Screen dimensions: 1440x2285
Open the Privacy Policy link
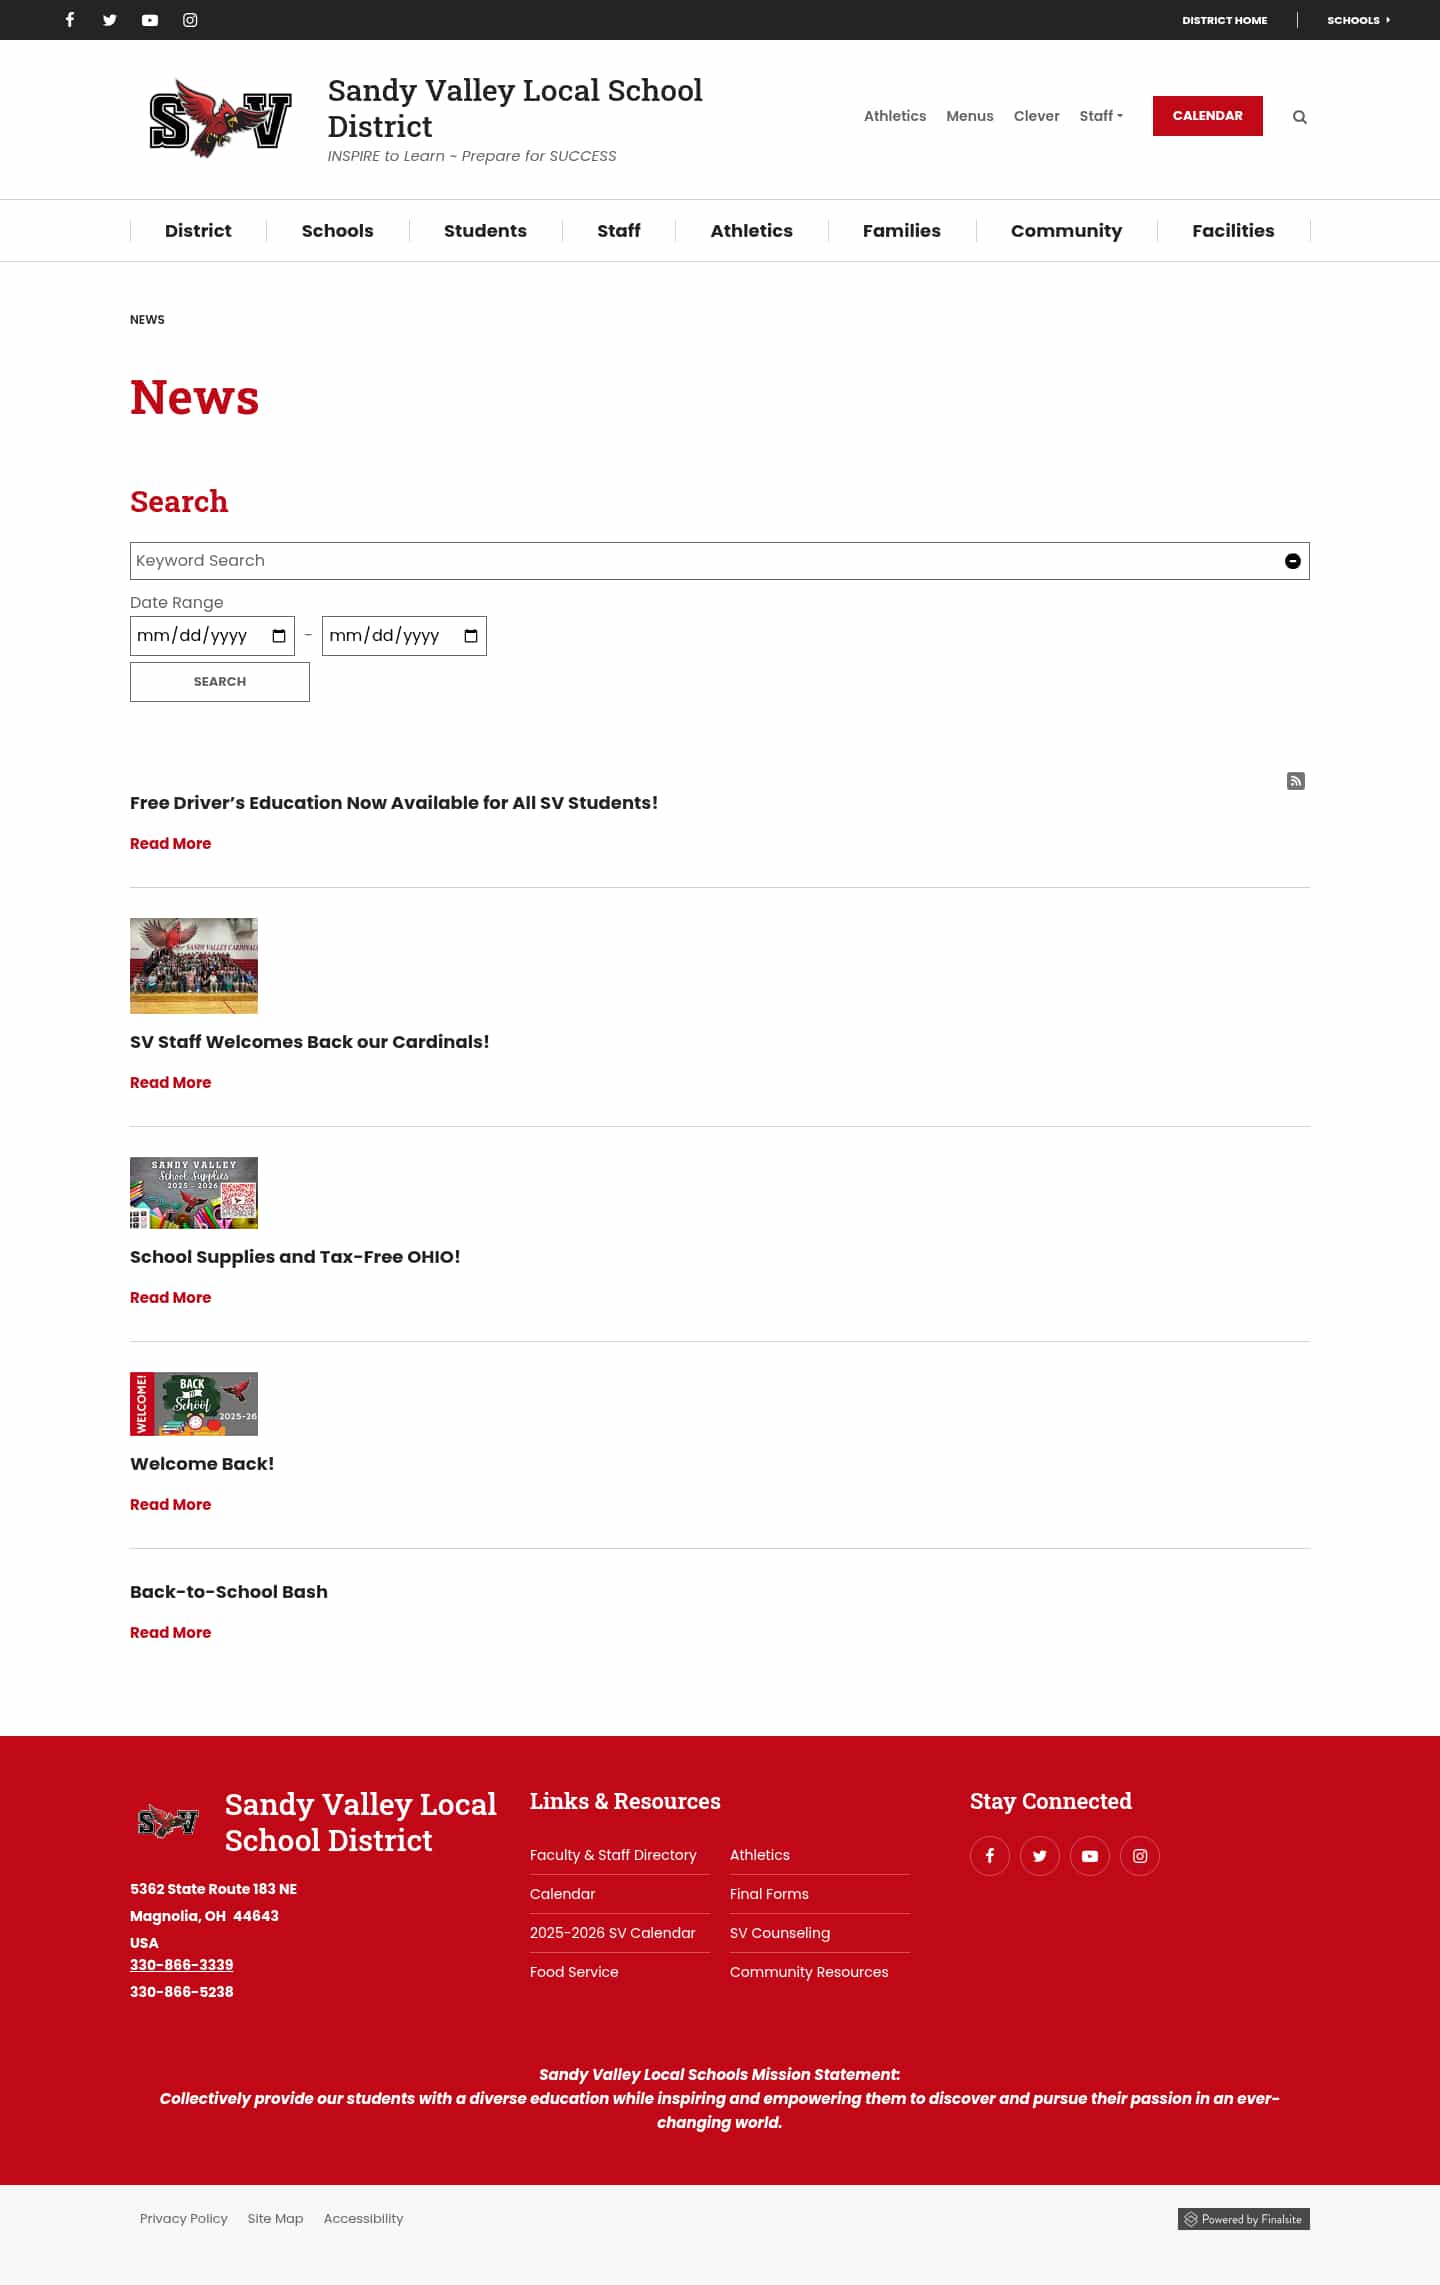pyautogui.click(x=184, y=2219)
